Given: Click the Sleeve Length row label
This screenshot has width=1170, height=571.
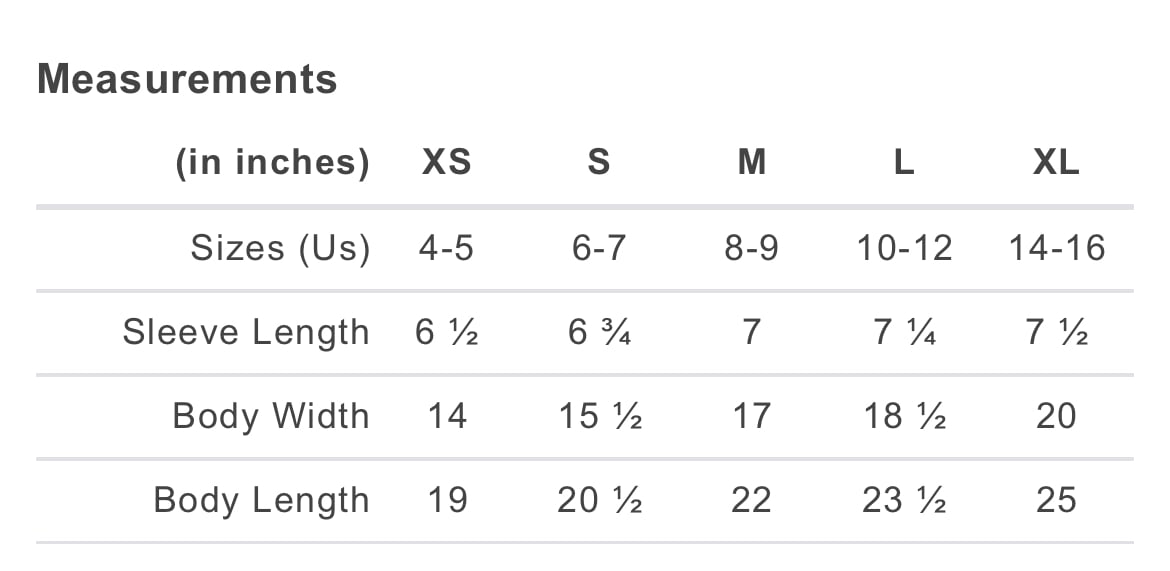Looking at the screenshot, I should 246,332.
